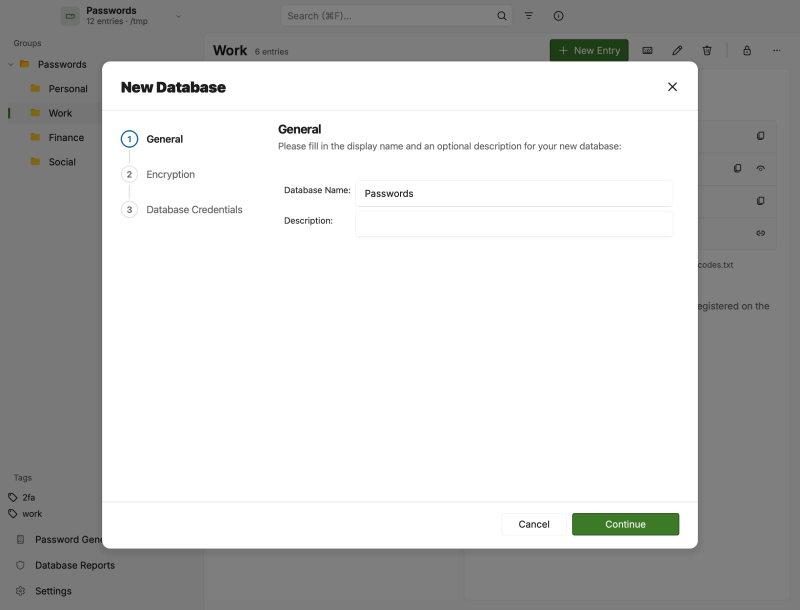Open the database switcher dropdown chevron
This screenshot has height=610, width=800.
pyautogui.click(x=179, y=16)
